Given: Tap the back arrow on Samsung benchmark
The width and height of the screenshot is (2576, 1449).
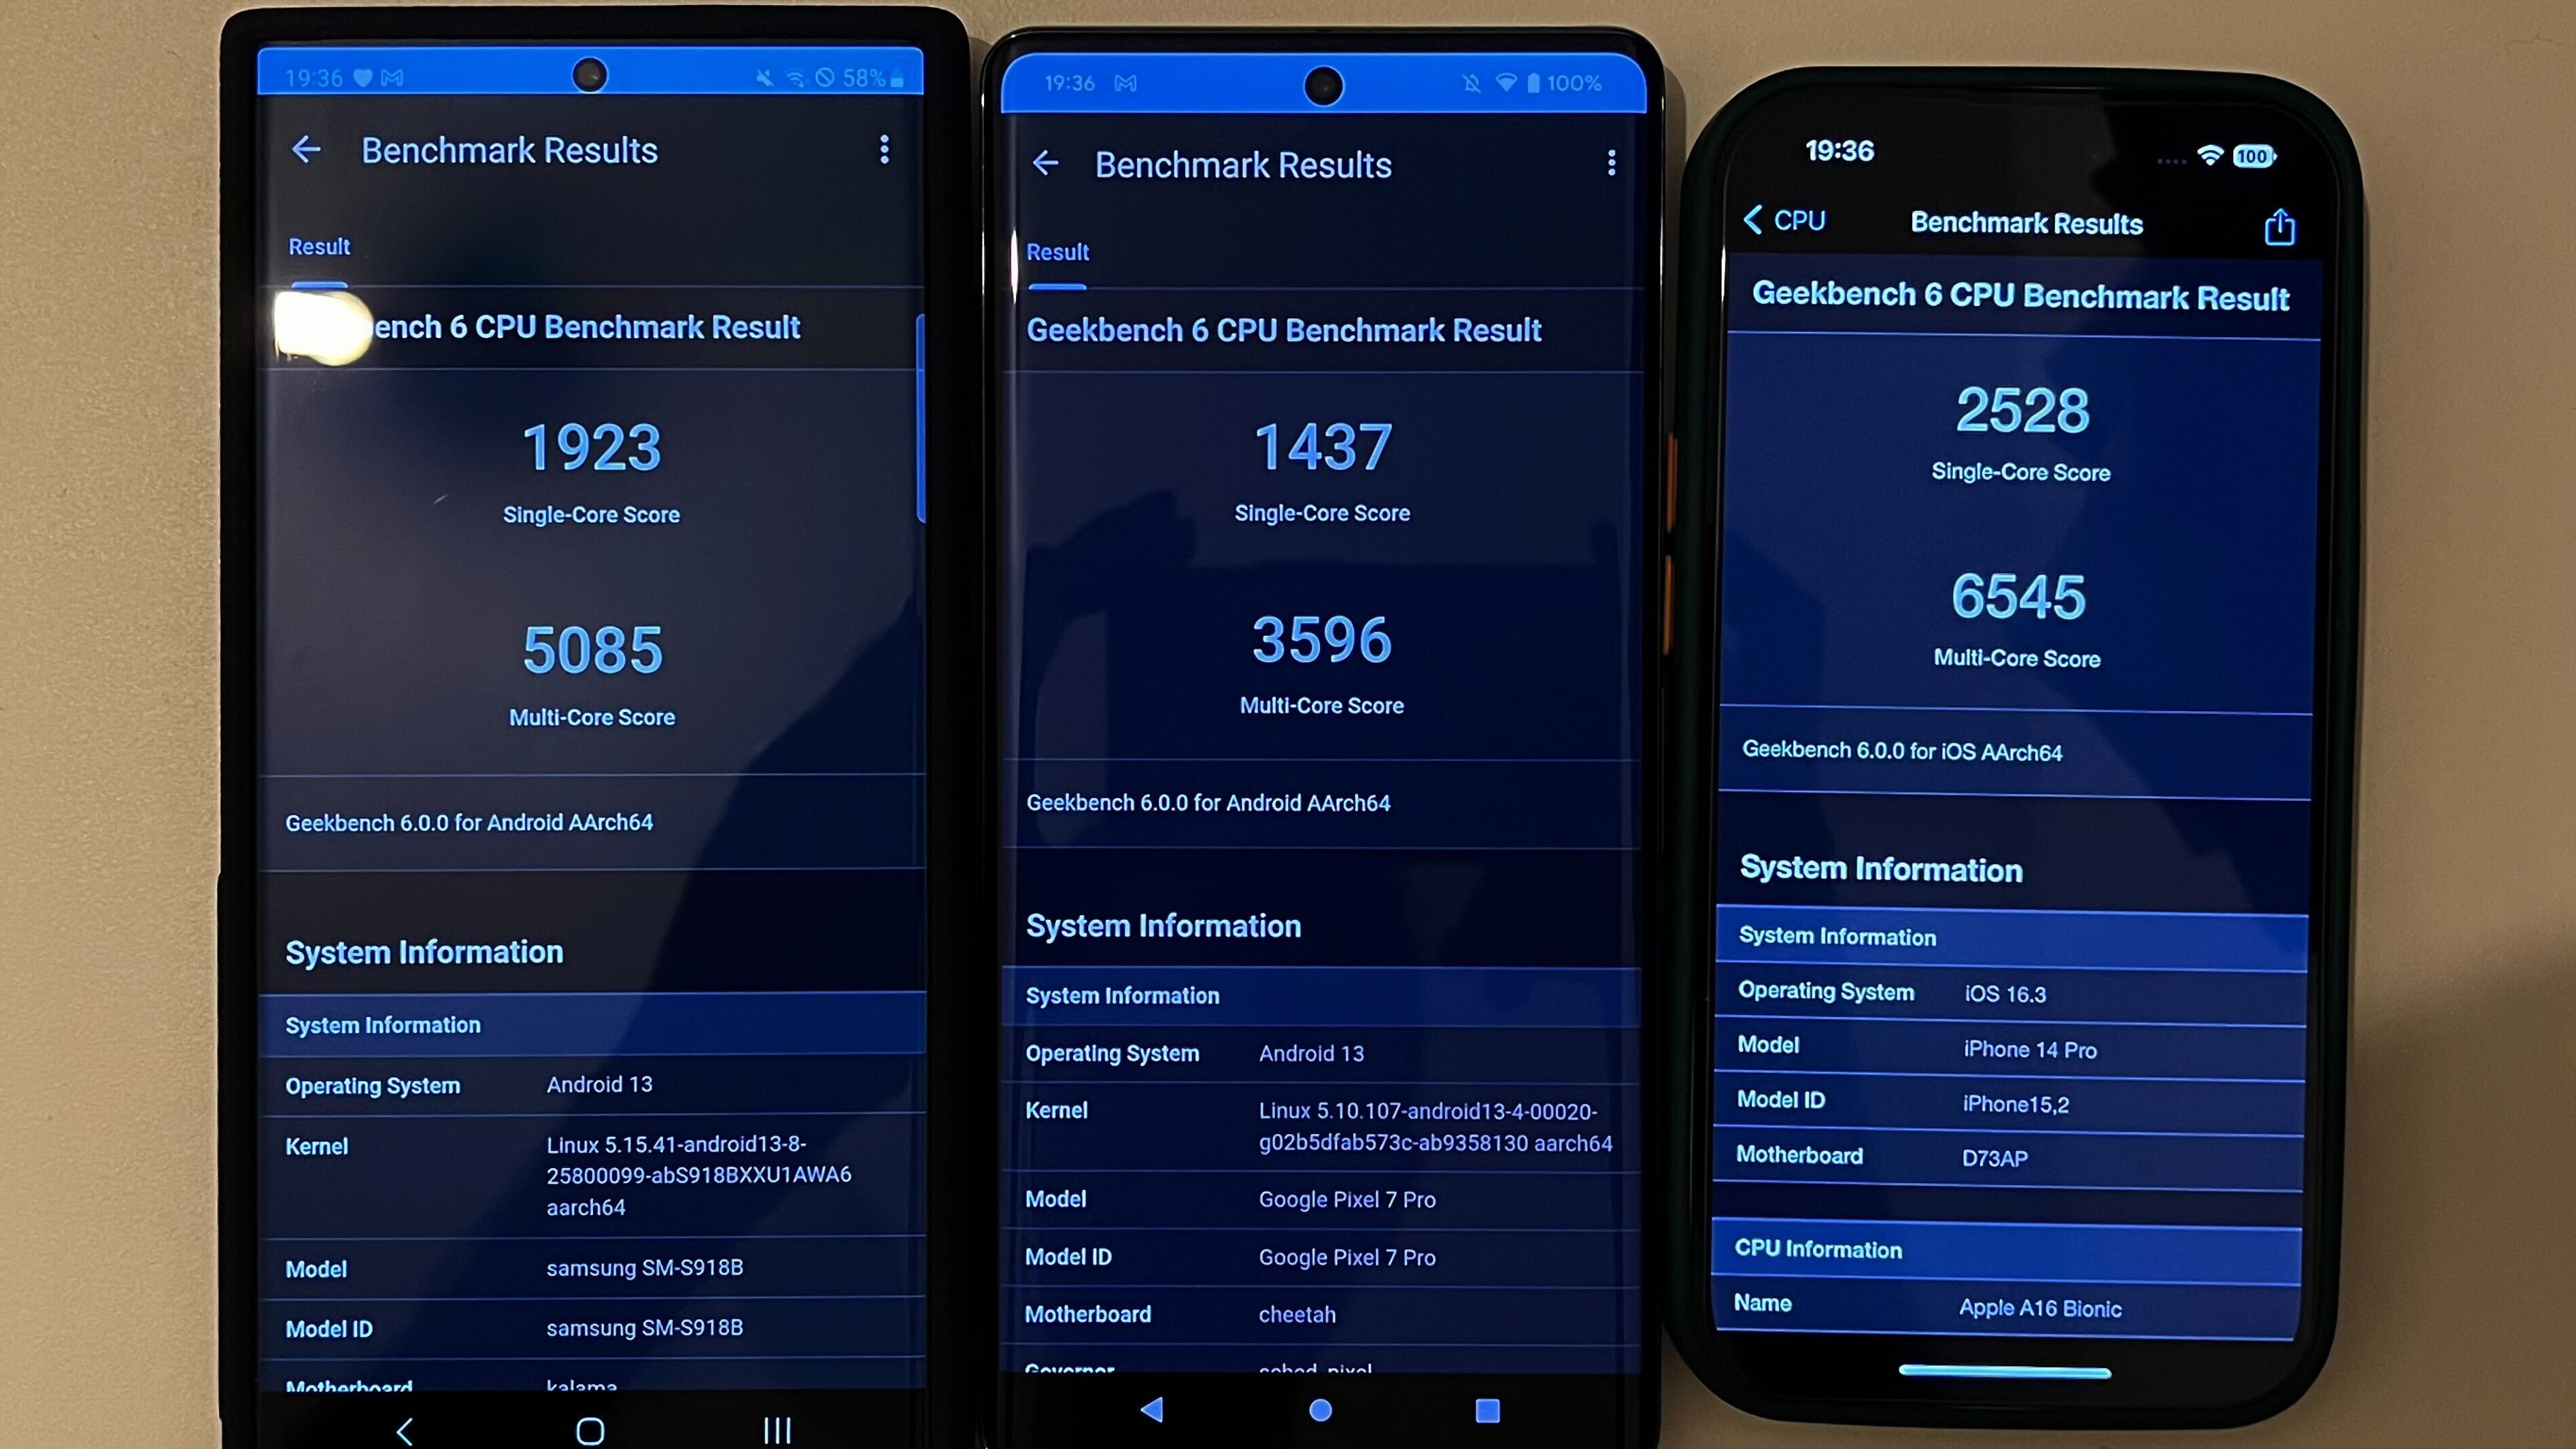Looking at the screenshot, I should pos(304,149).
